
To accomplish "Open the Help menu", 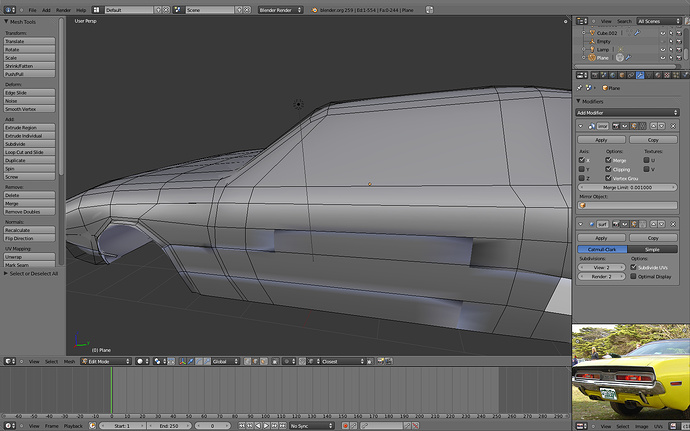I will 81,10.
